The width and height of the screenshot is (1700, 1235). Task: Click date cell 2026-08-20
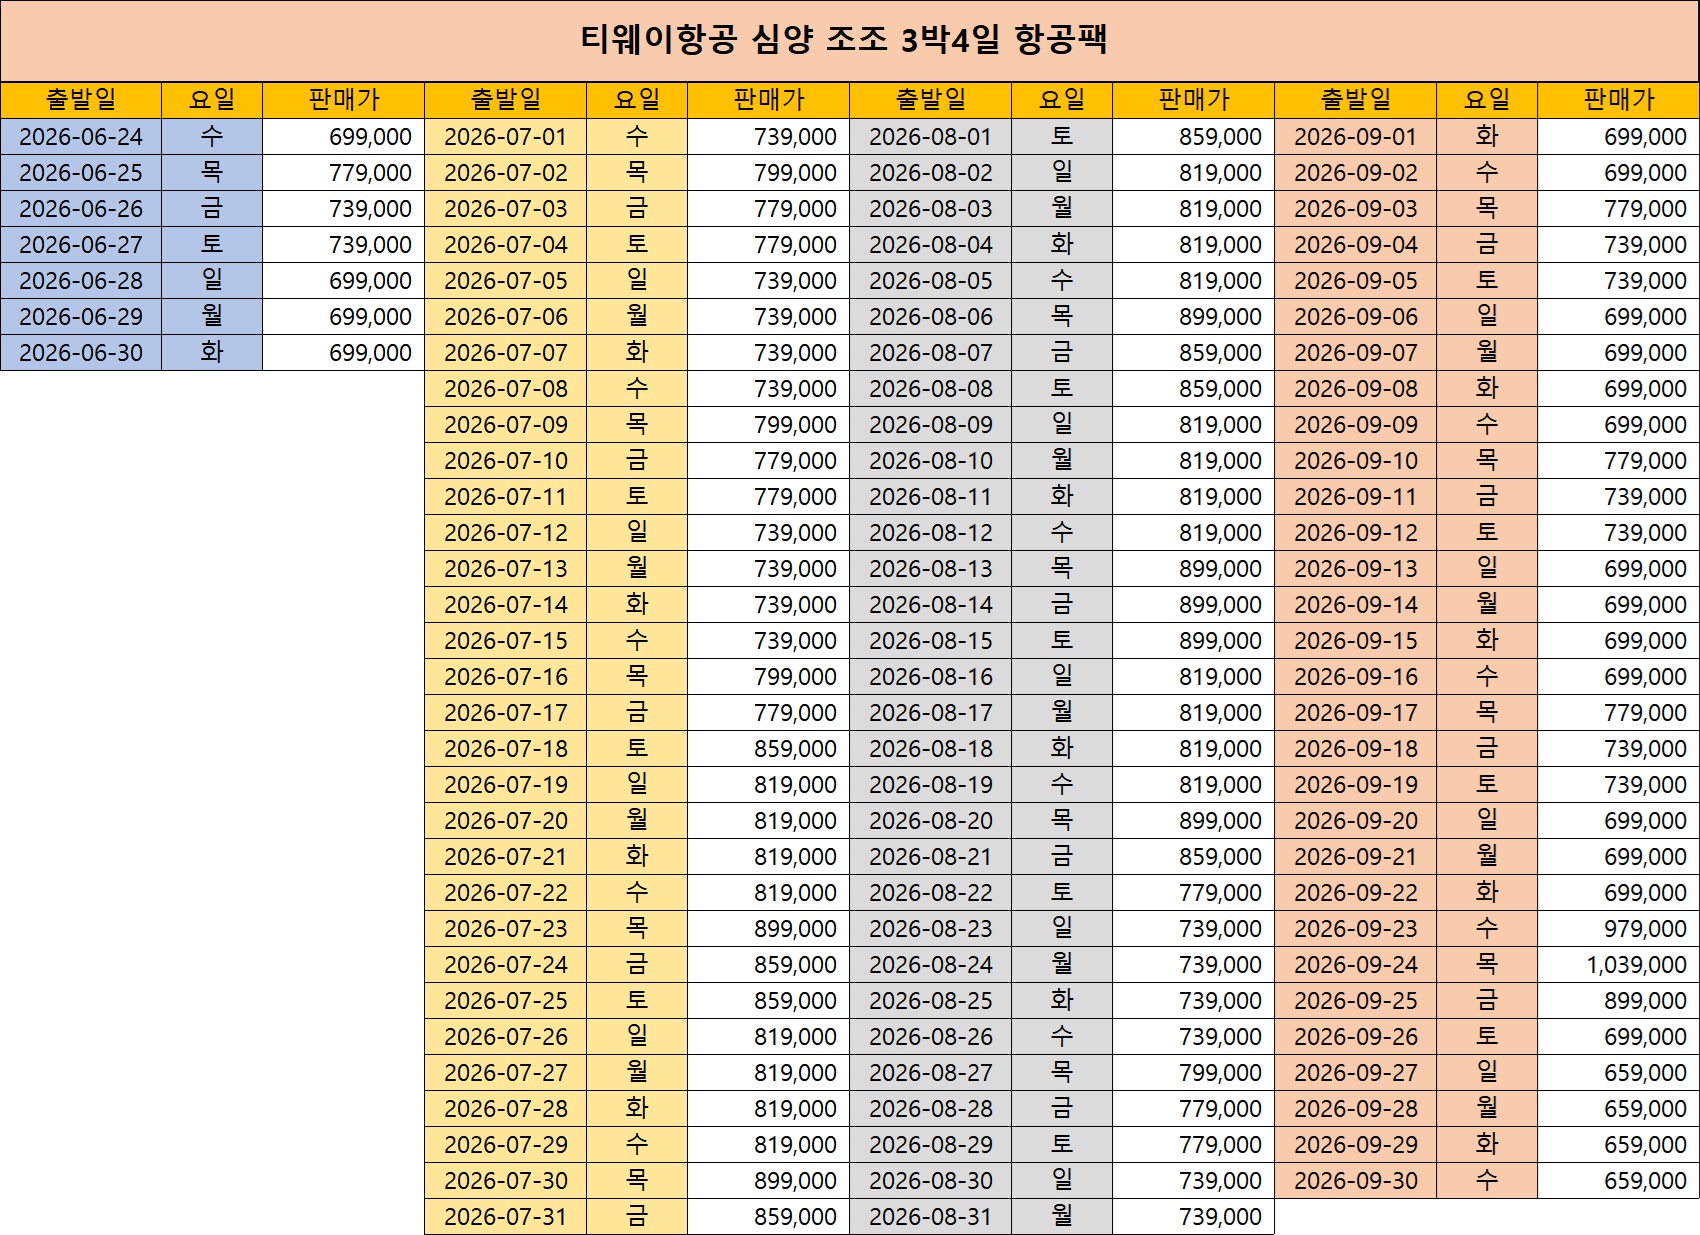pyautogui.click(x=930, y=821)
